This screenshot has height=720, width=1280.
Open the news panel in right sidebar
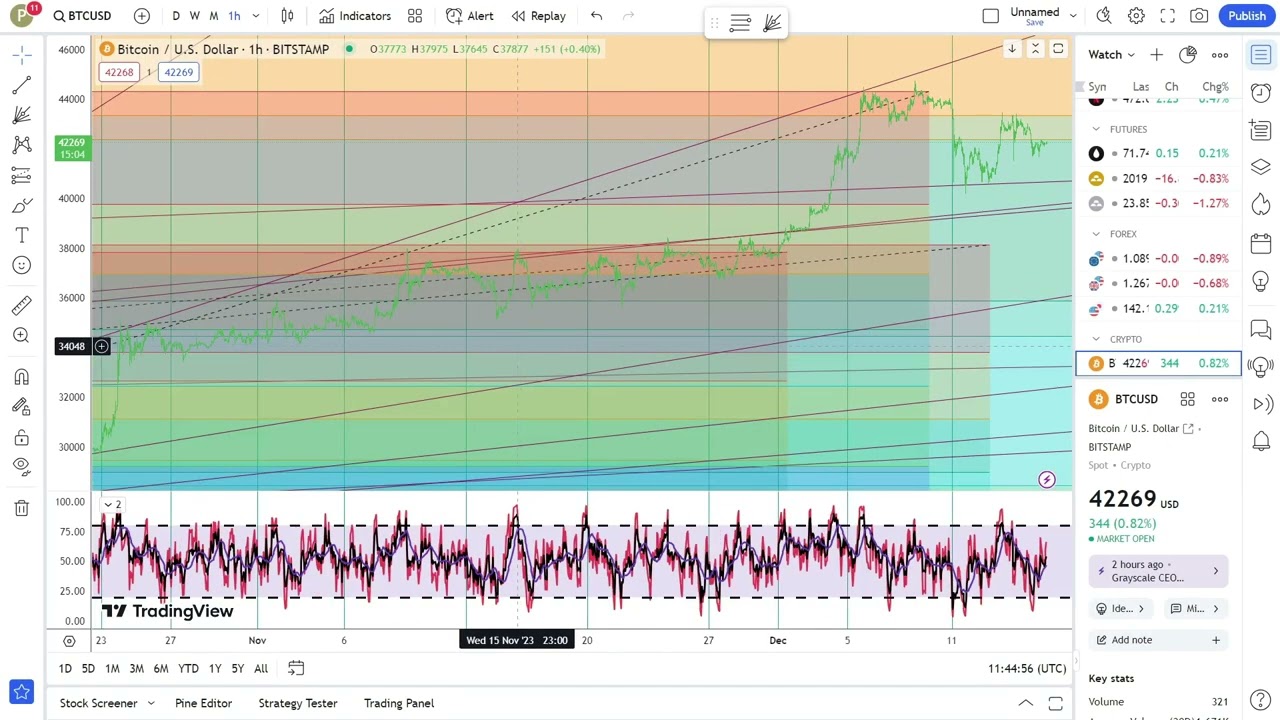click(1261, 129)
